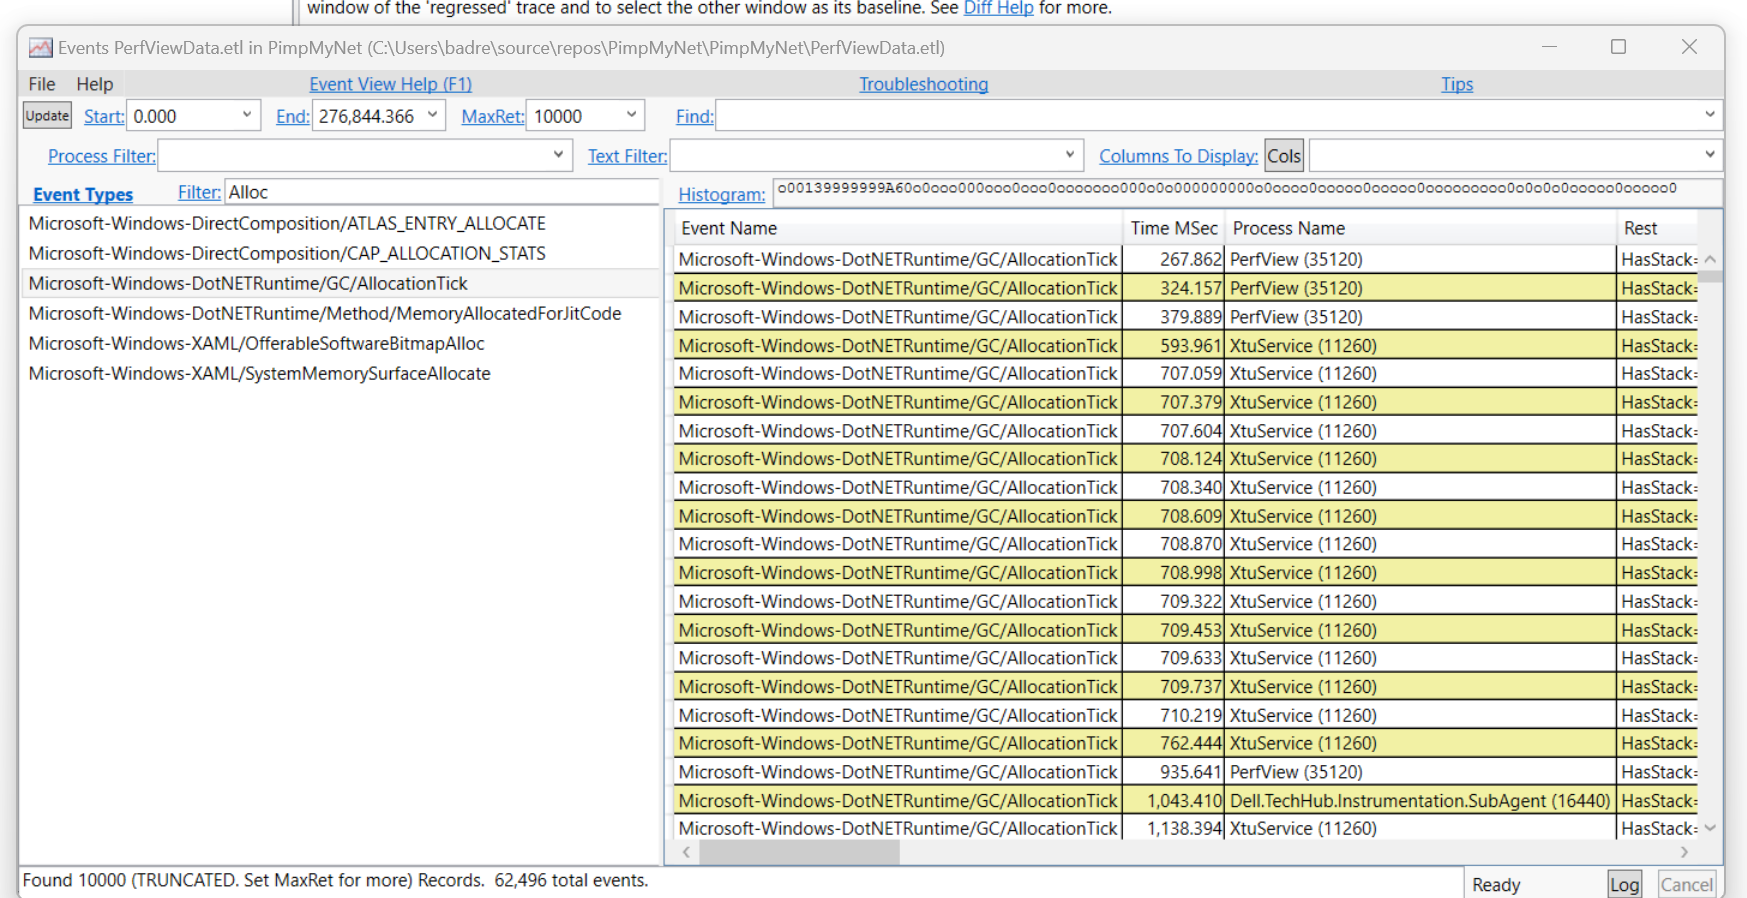The width and height of the screenshot is (1747, 898).
Task: Open the Log button
Action: point(1624,885)
